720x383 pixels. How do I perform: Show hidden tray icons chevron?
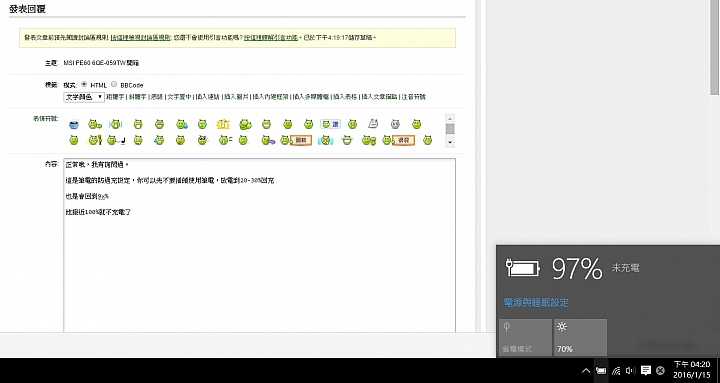(586, 371)
